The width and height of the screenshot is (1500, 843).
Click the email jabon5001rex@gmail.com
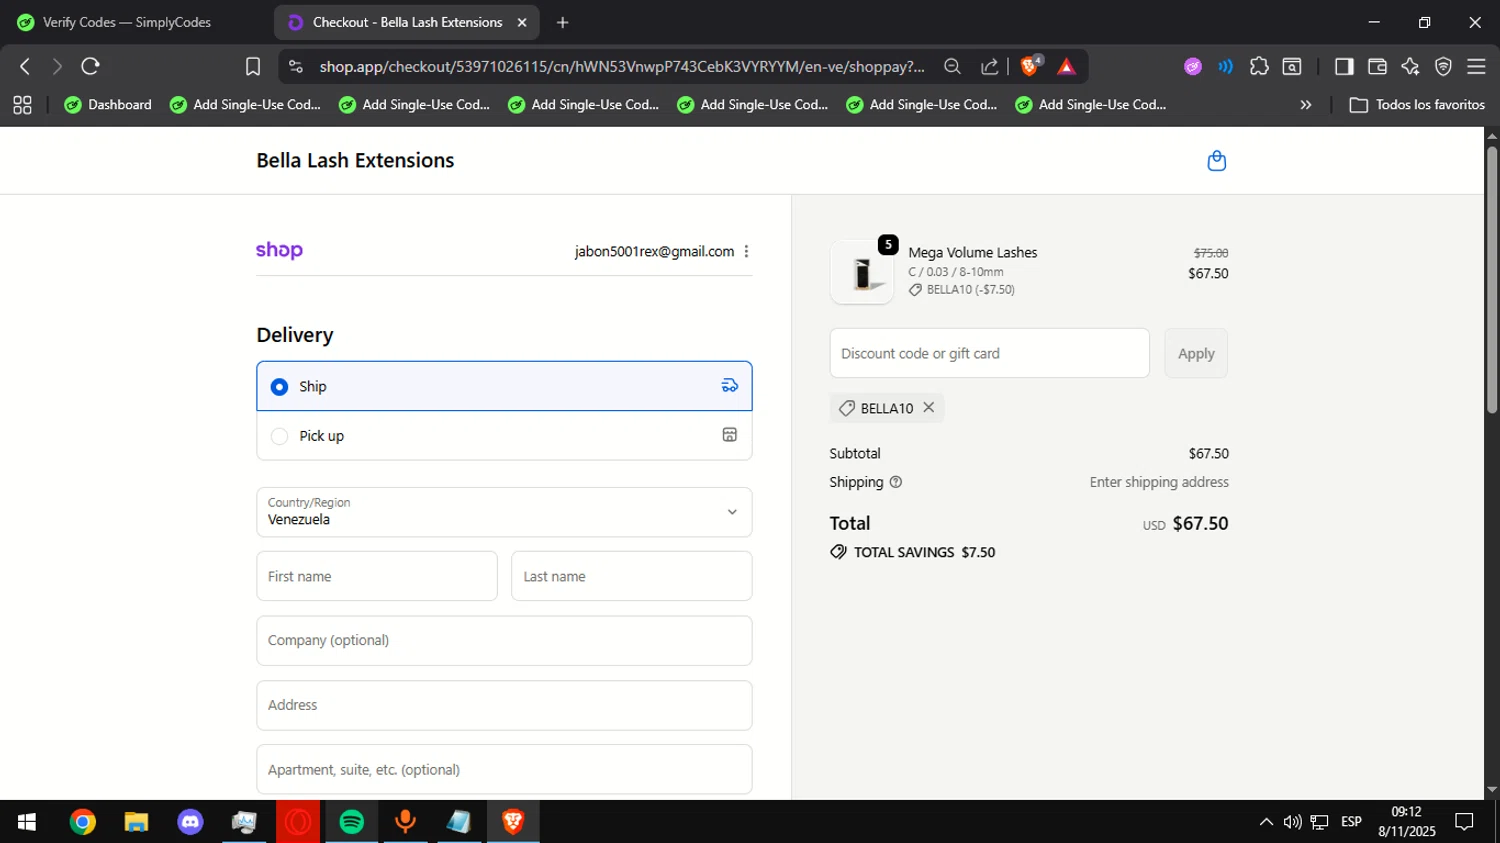(654, 252)
